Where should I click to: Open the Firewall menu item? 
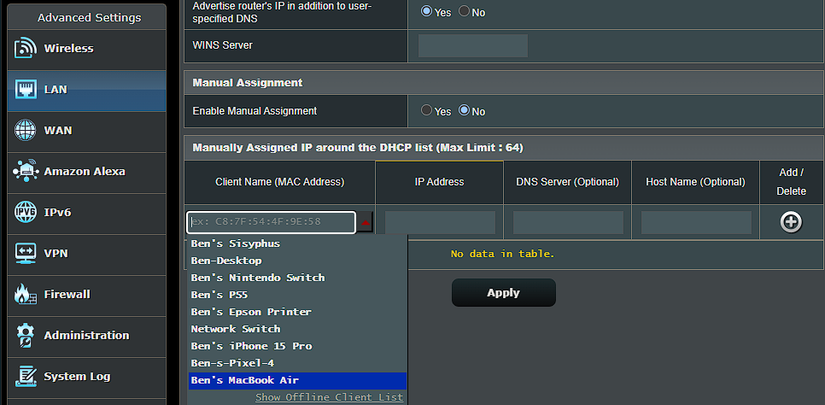click(x=87, y=295)
